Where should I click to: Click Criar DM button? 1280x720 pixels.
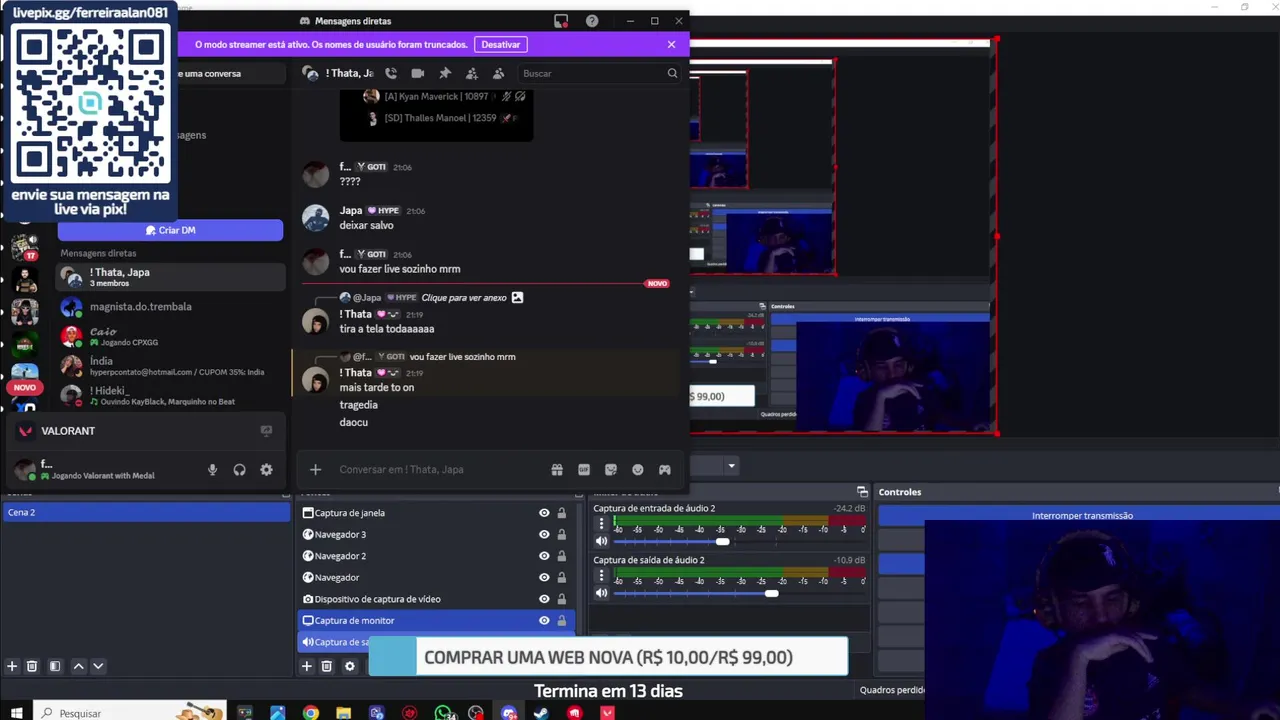point(170,231)
